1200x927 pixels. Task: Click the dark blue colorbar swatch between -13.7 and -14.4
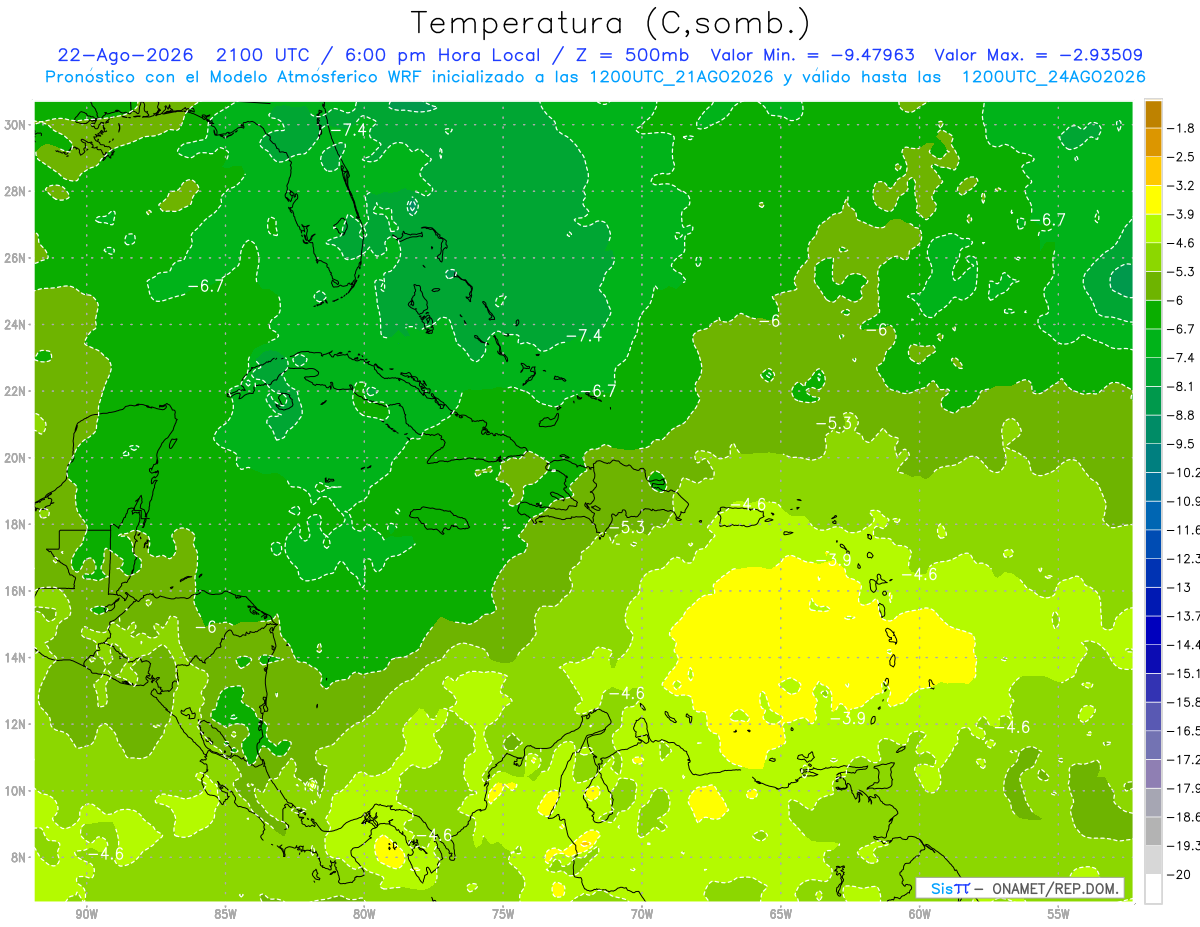point(1153,630)
